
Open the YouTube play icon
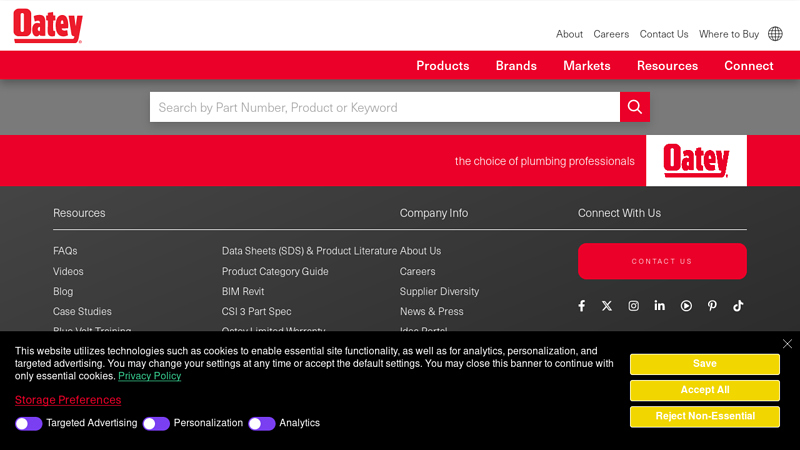pyautogui.click(x=686, y=306)
